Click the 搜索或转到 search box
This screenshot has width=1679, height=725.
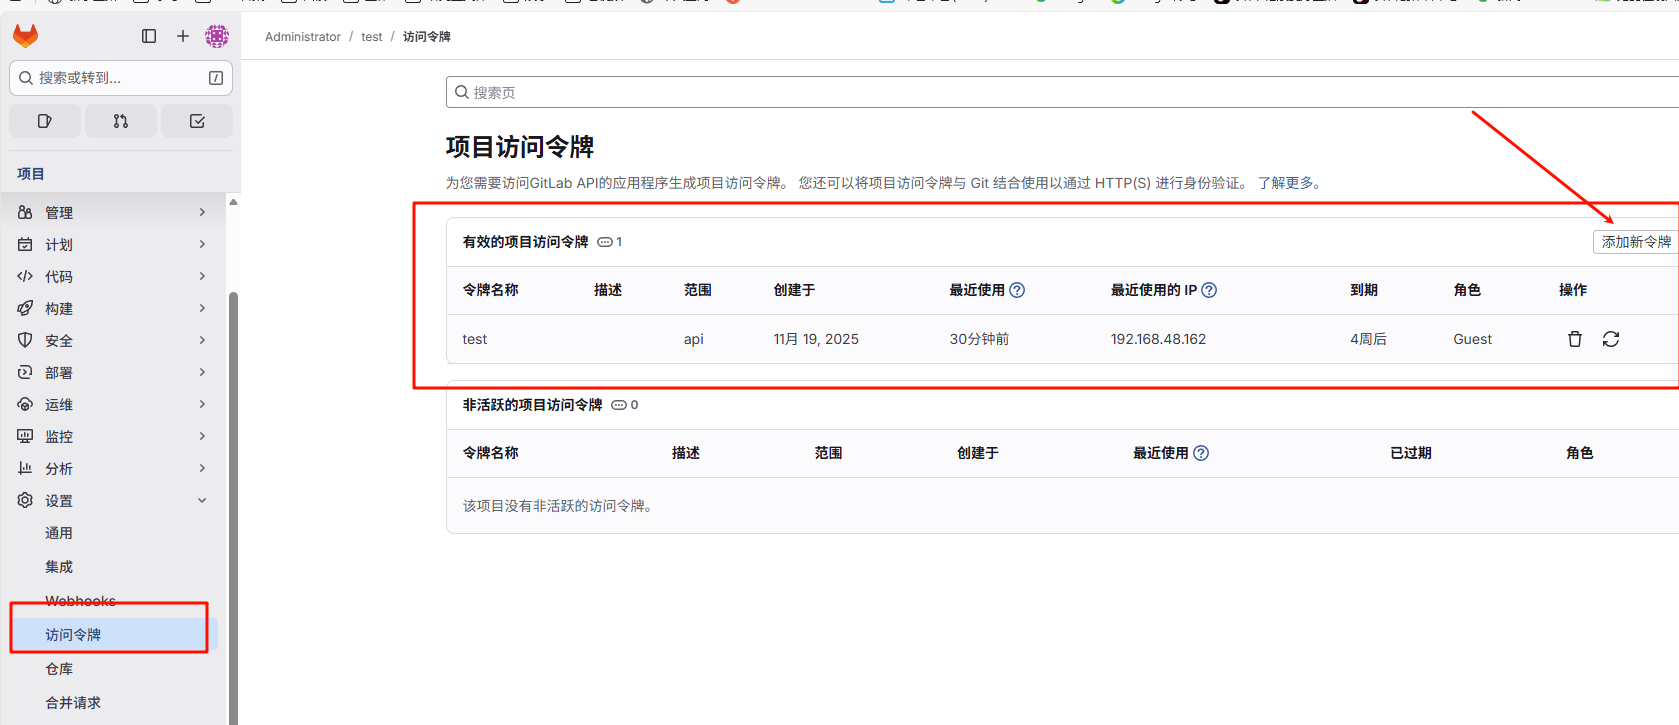(x=121, y=78)
